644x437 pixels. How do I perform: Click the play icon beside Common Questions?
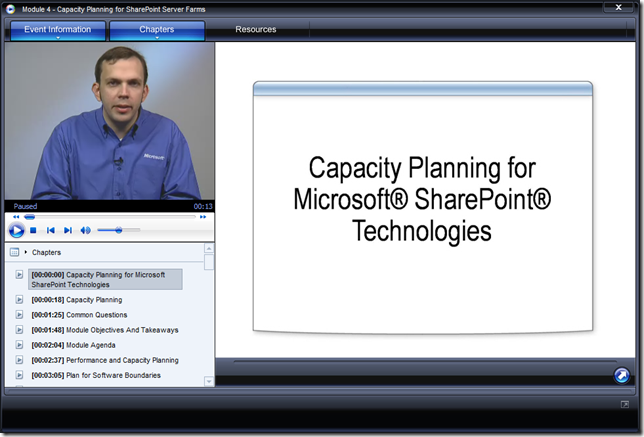coord(19,315)
